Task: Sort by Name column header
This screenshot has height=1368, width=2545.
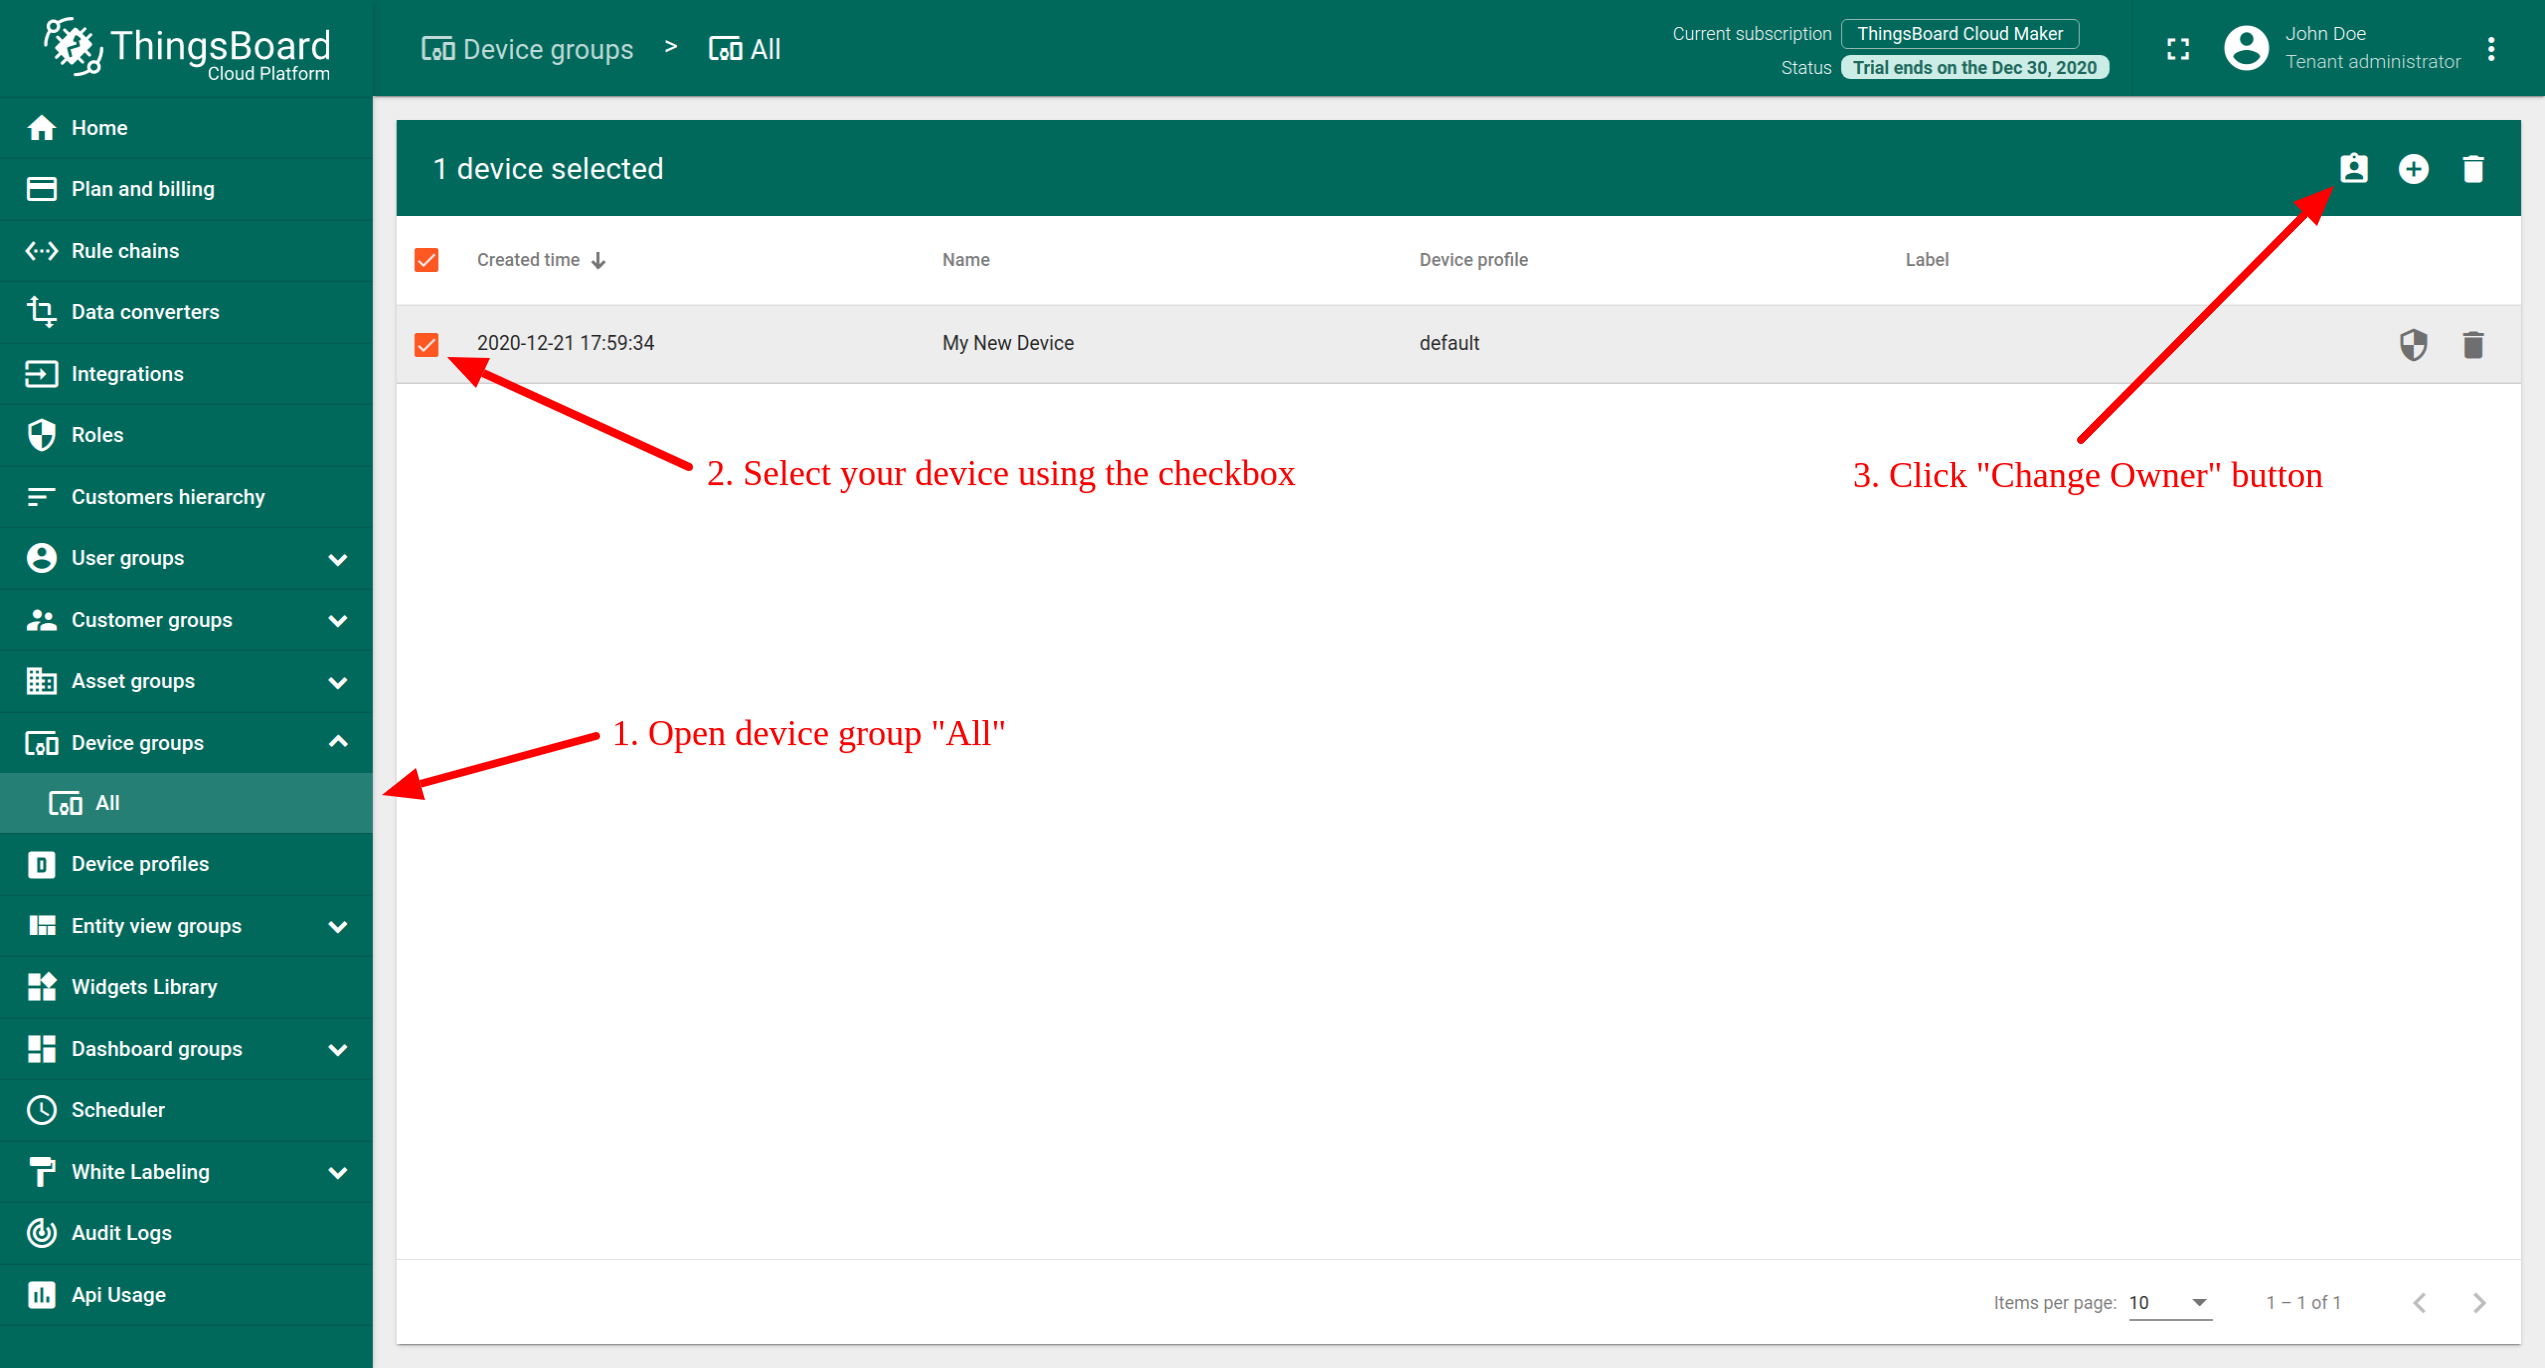Action: (x=966, y=260)
